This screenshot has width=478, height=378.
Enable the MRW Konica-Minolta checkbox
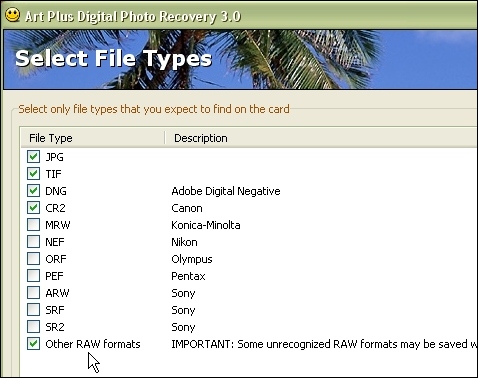pos(33,225)
